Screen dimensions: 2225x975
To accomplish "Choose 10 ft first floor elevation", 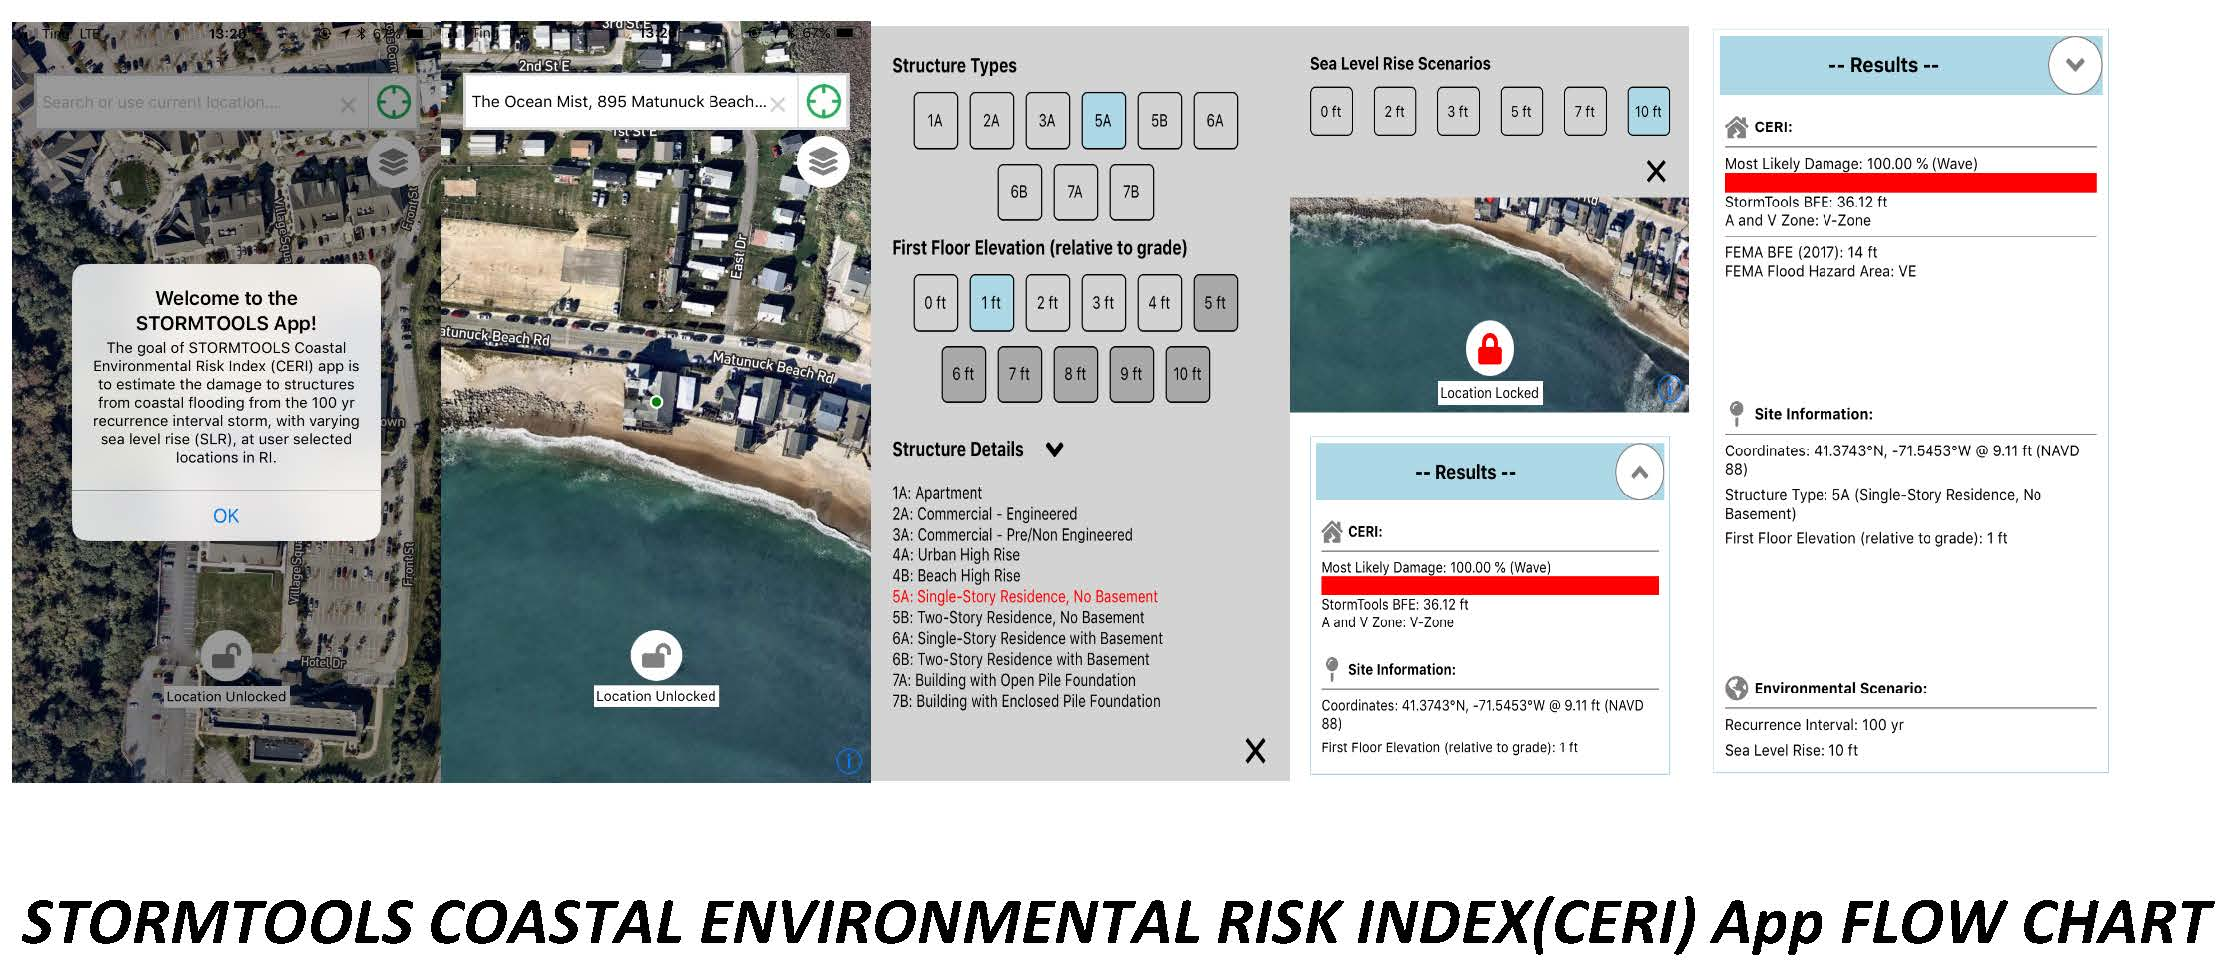I will point(1187,374).
